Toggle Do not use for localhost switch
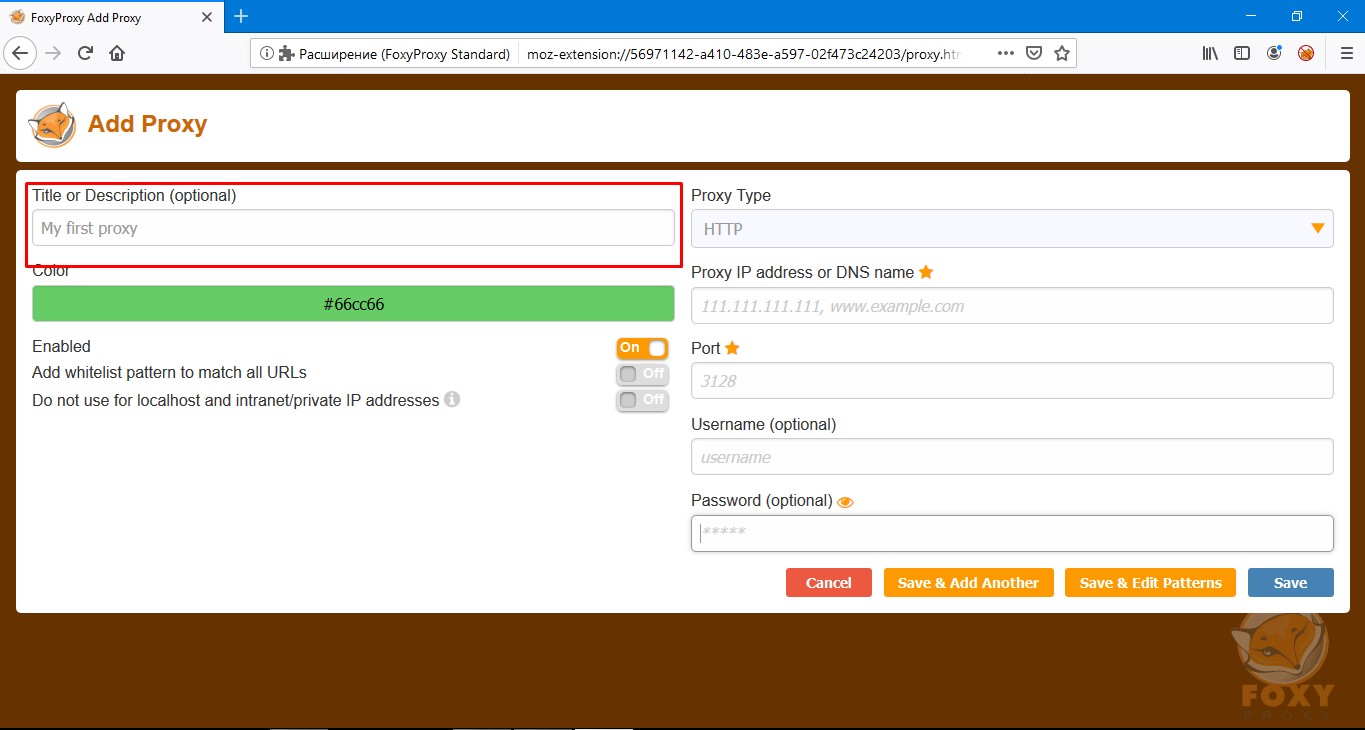The width and height of the screenshot is (1365, 730). [642, 400]
